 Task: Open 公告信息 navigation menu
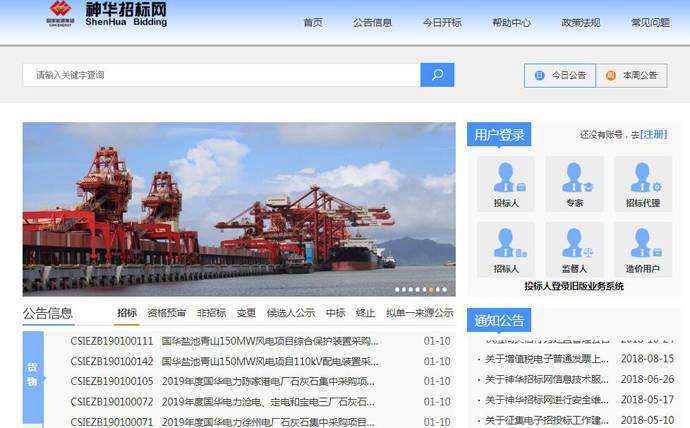coord(372,23)
